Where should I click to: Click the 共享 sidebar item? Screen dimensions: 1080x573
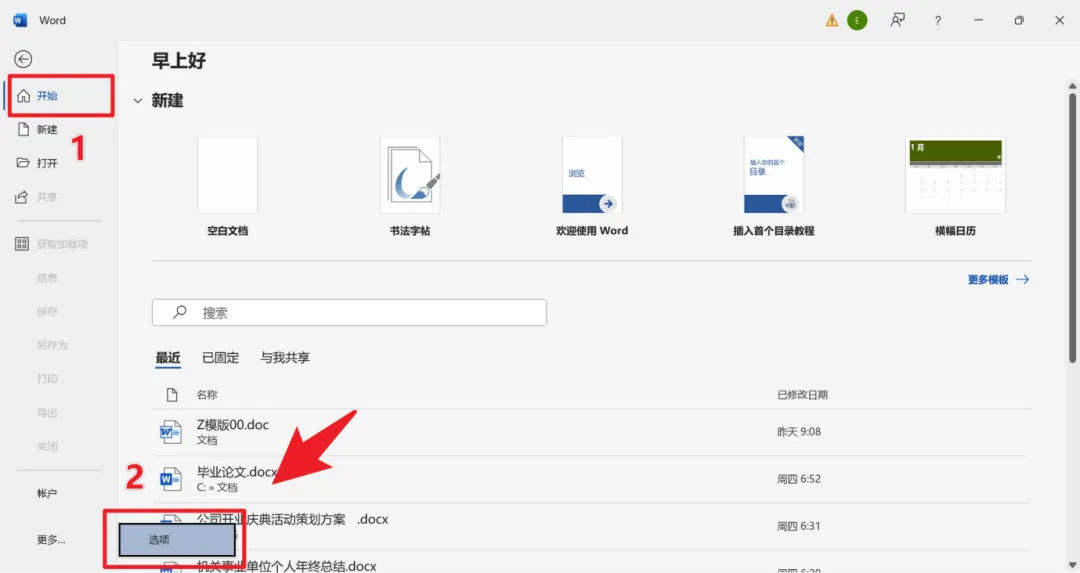(x=47, y=197)
